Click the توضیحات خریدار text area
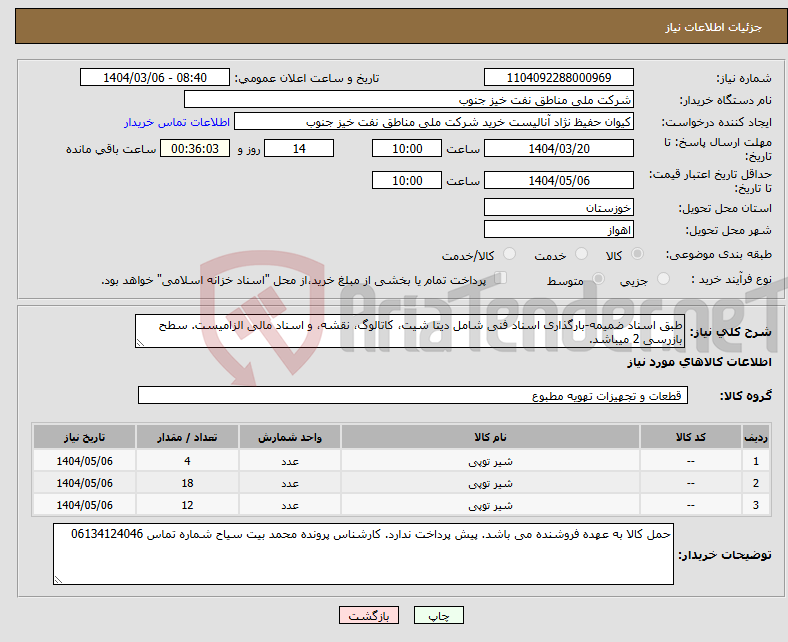The width and height of the screenshot is (788, 642). coord(364,555)
